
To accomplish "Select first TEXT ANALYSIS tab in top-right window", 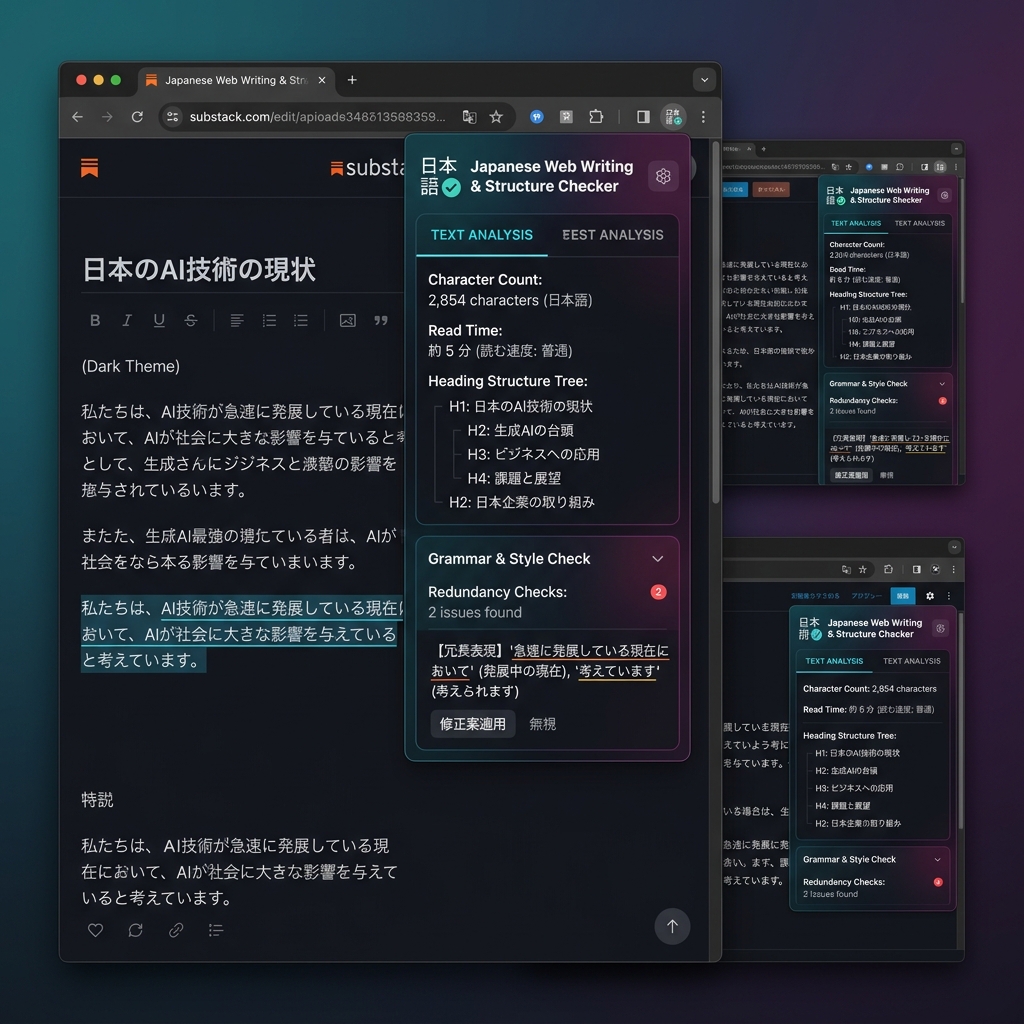I will (x=856, y=223).
